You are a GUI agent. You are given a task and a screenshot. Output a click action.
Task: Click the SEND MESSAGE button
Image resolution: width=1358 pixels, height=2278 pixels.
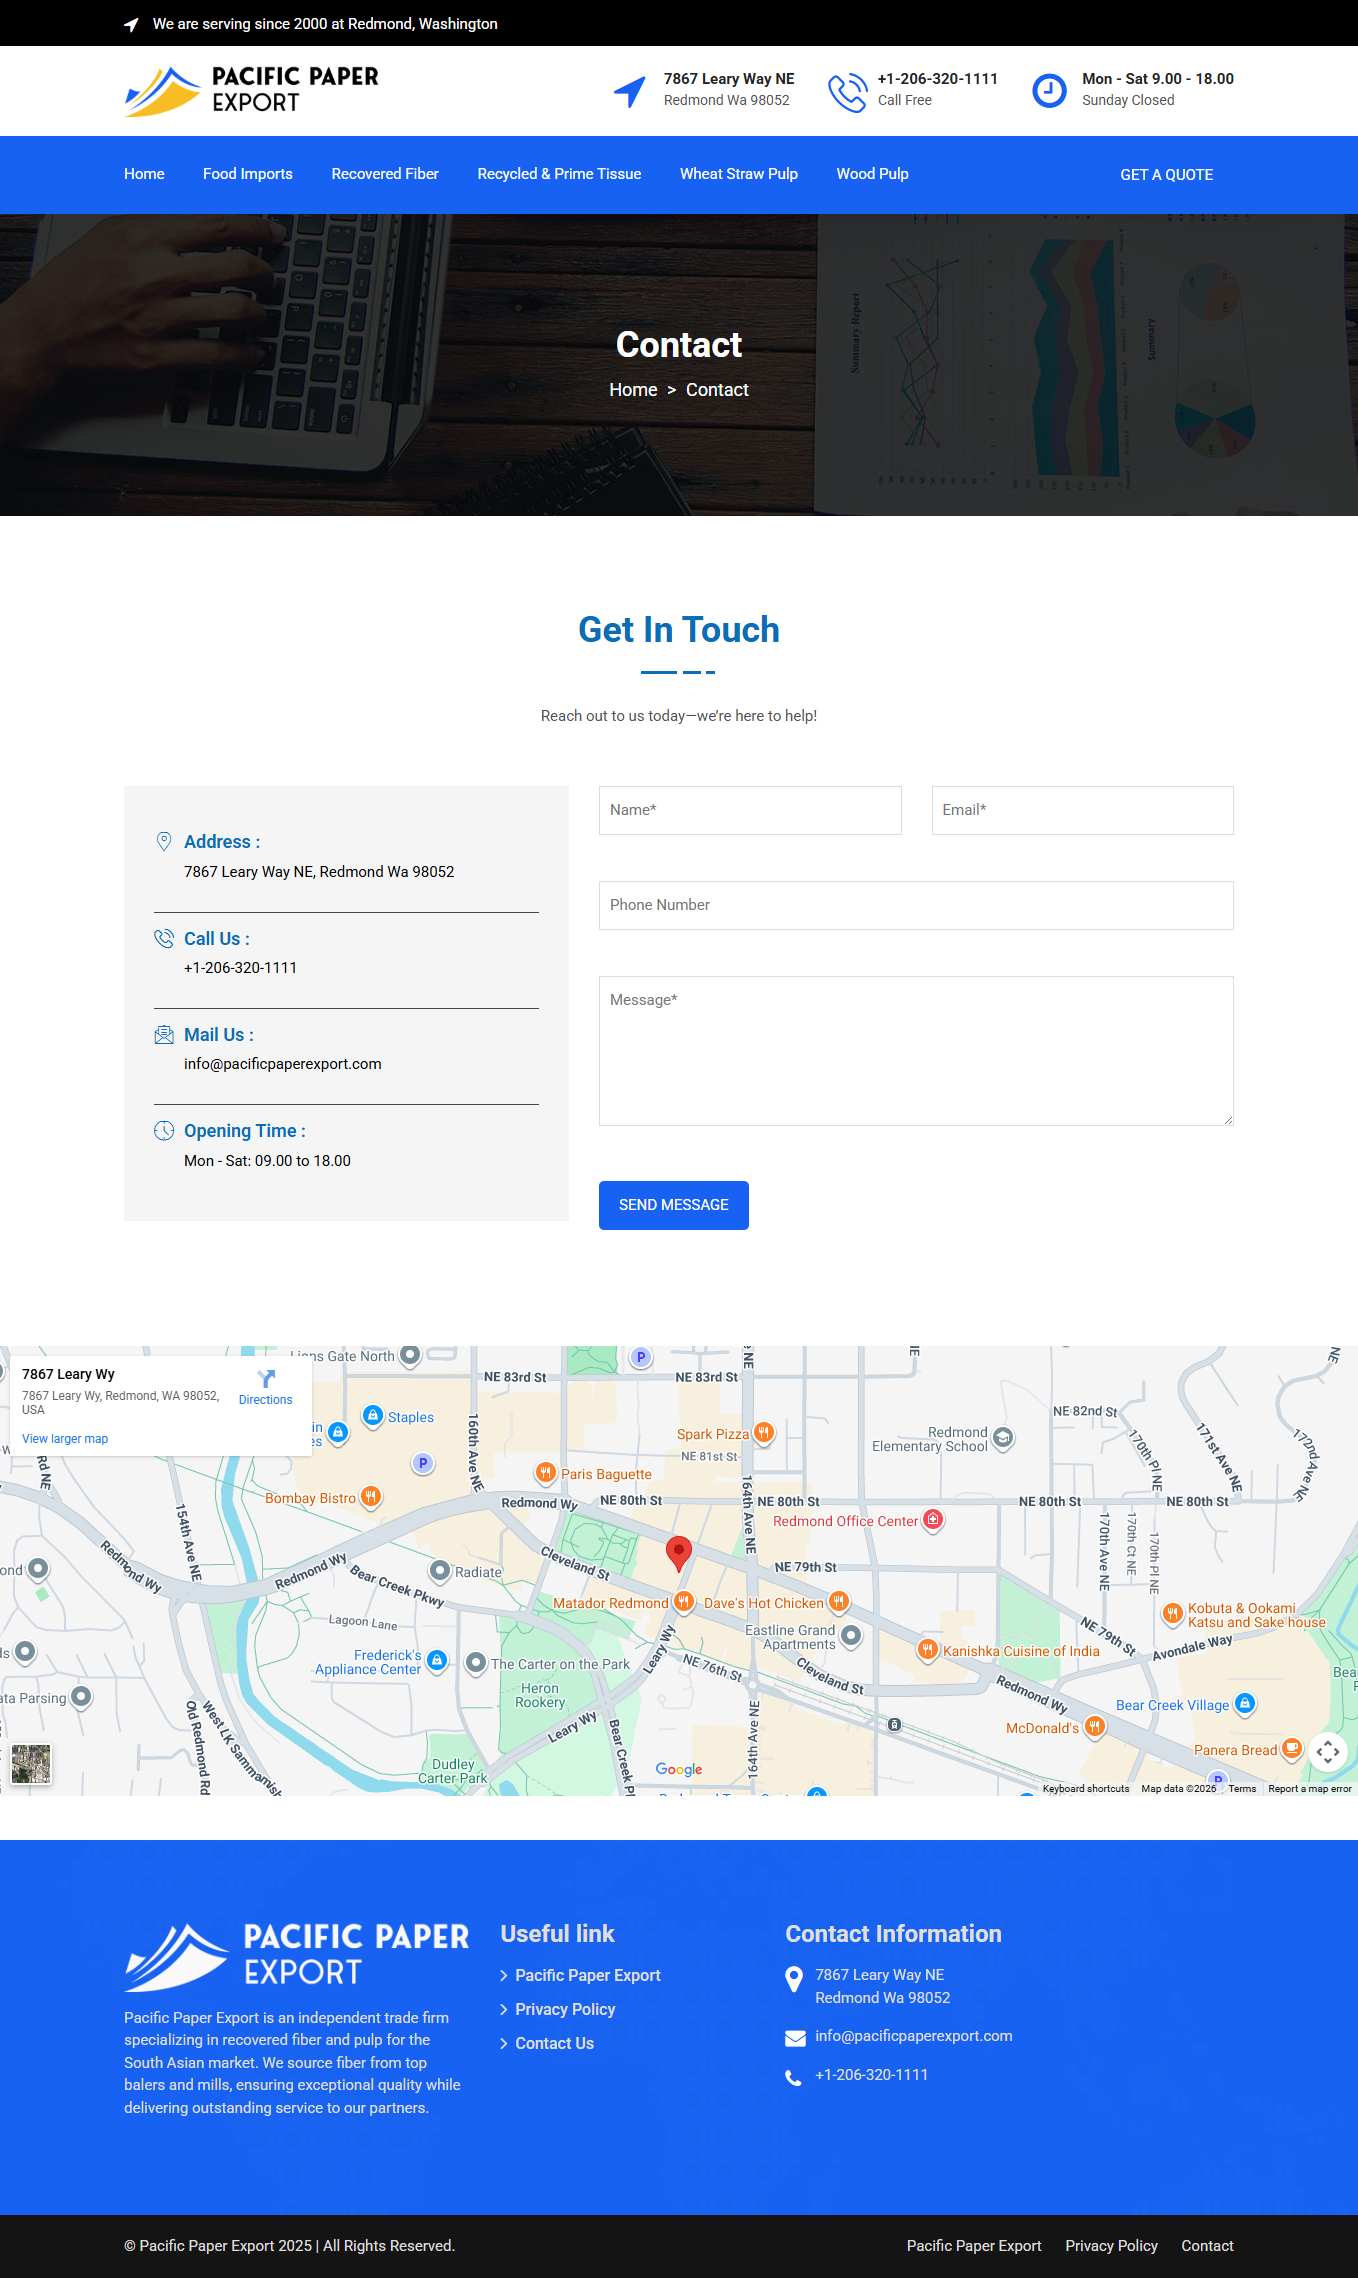click(x=673, y=1205)
